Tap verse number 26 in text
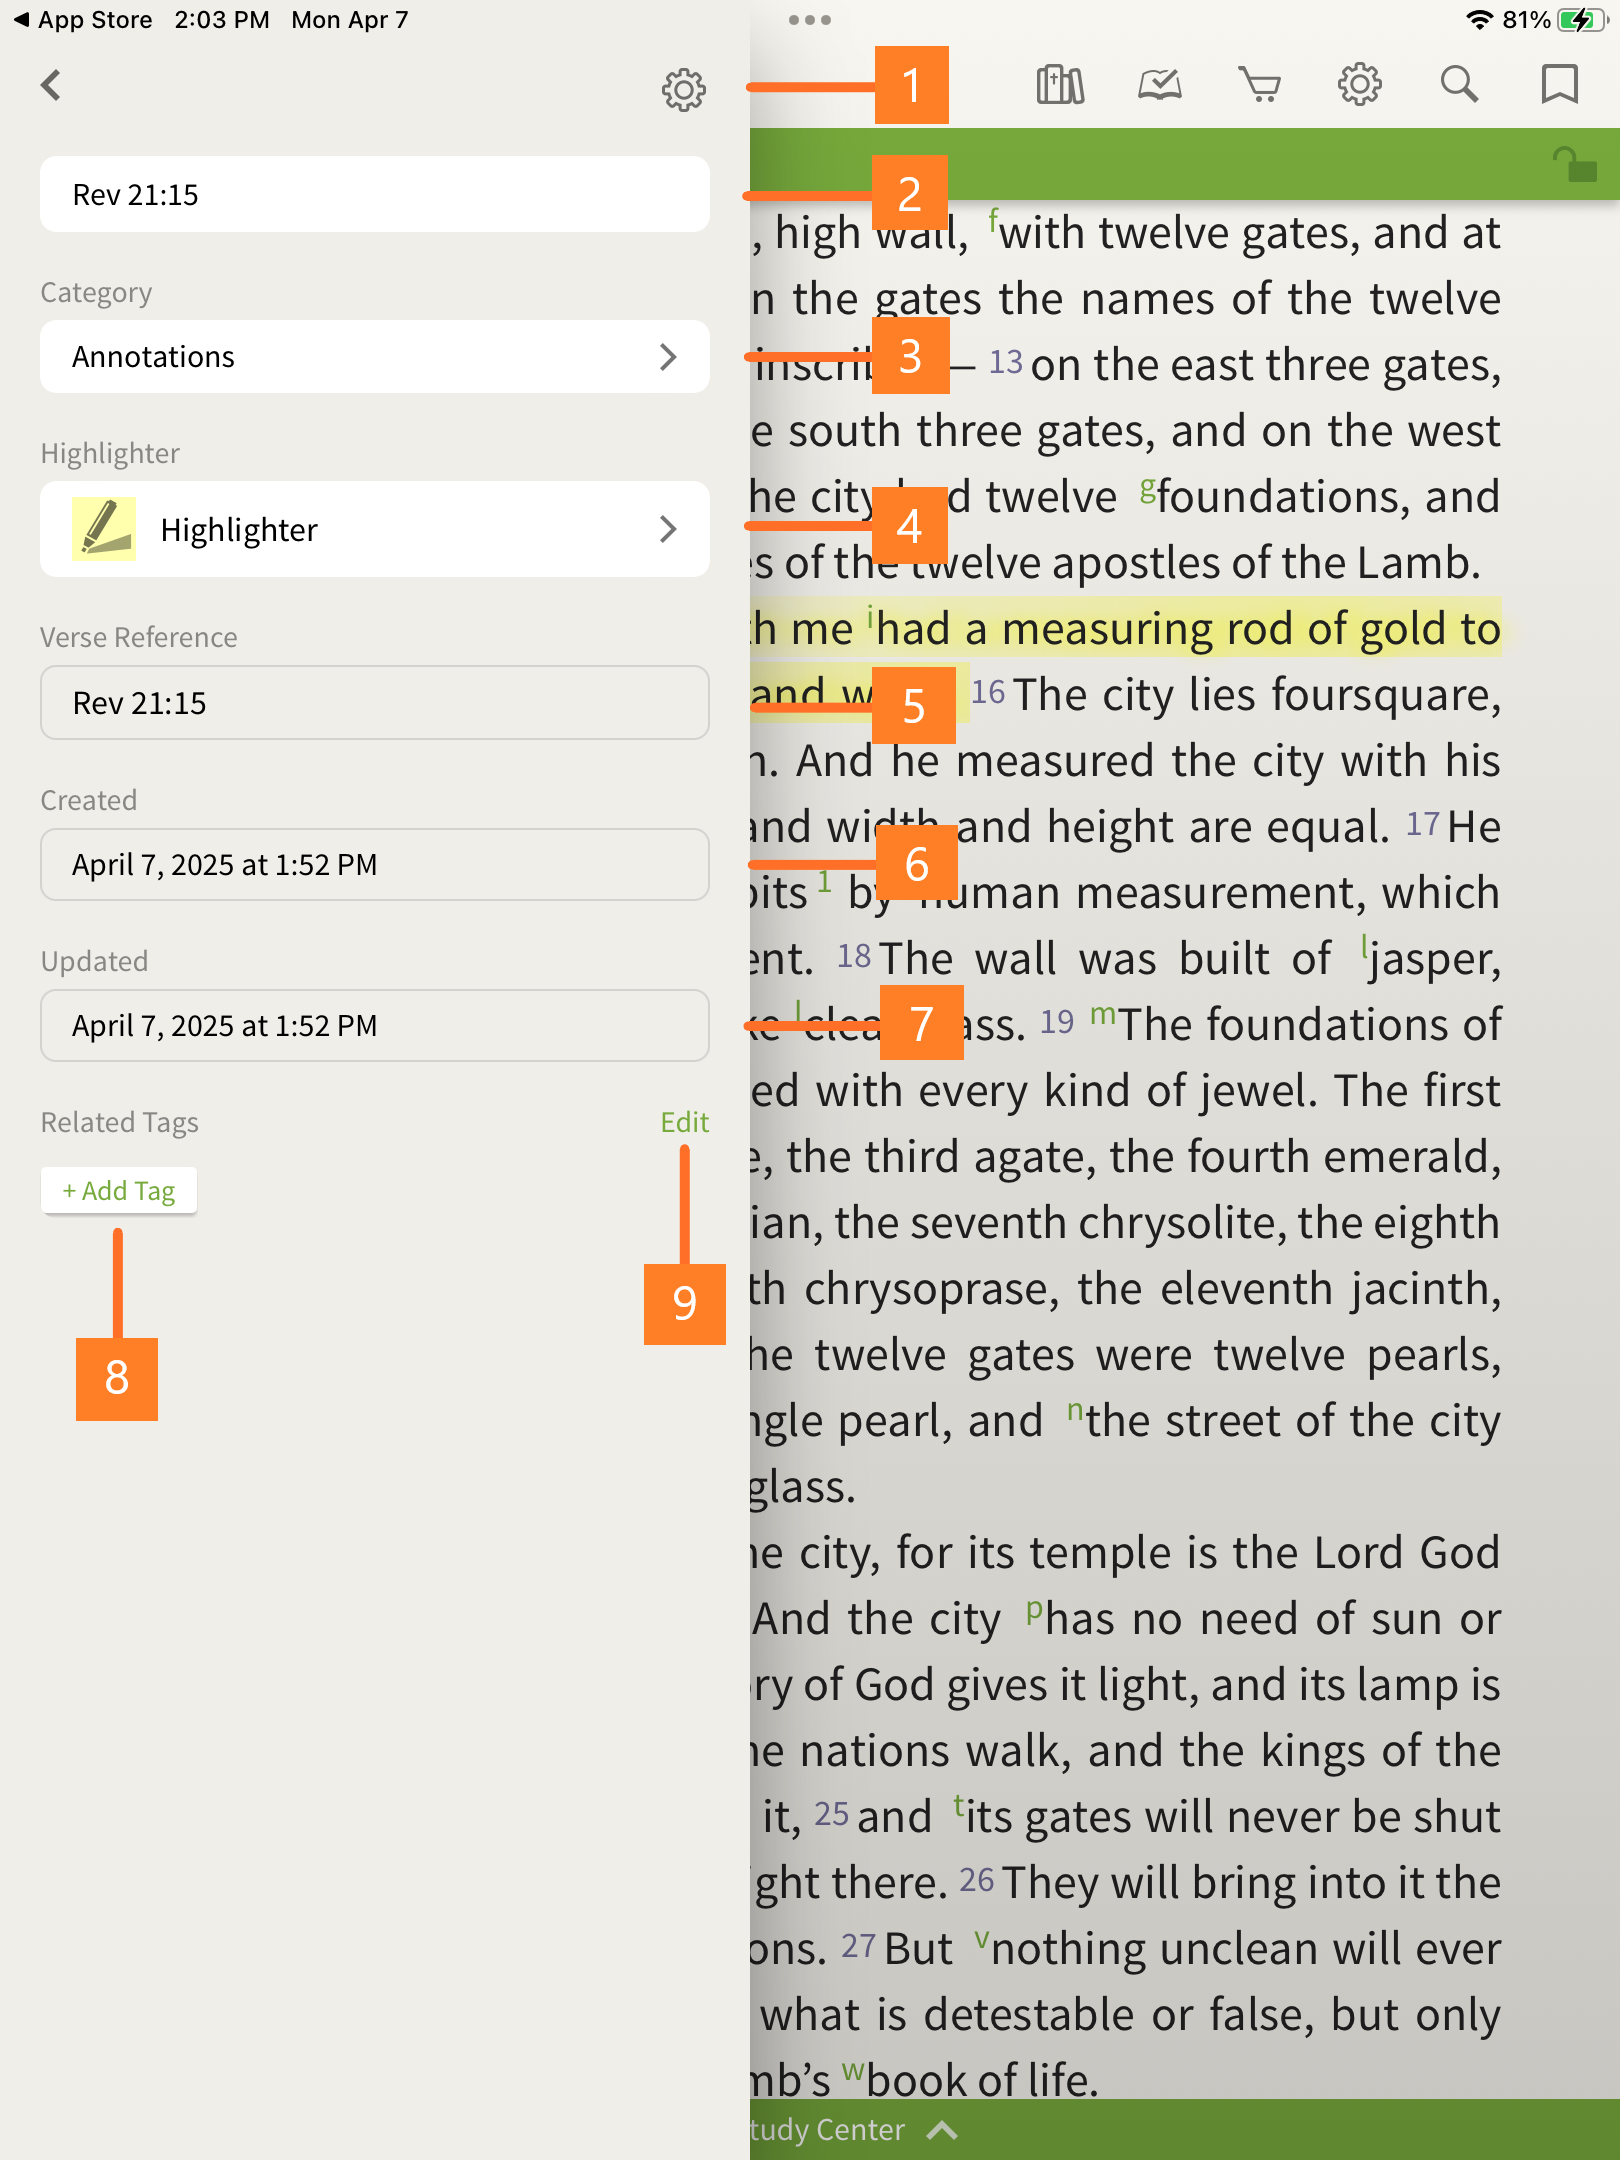The width and height of the screenshot is (1620, 2160). coord(977,1880)
